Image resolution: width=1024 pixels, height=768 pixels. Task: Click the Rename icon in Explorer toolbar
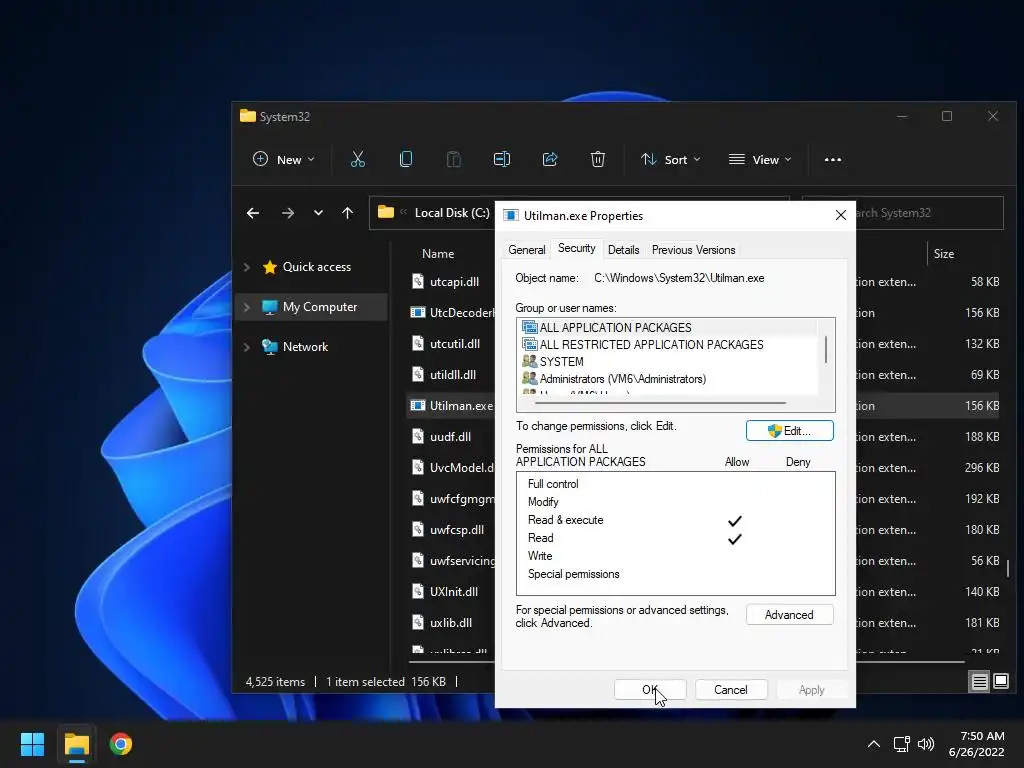pos(502,159)
